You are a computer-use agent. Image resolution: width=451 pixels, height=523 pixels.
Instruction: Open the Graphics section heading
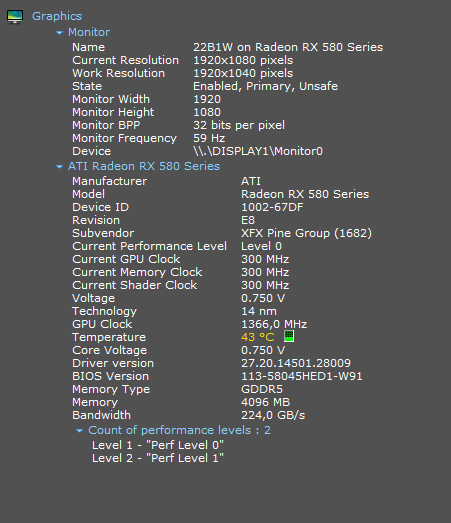click(57, 16)
